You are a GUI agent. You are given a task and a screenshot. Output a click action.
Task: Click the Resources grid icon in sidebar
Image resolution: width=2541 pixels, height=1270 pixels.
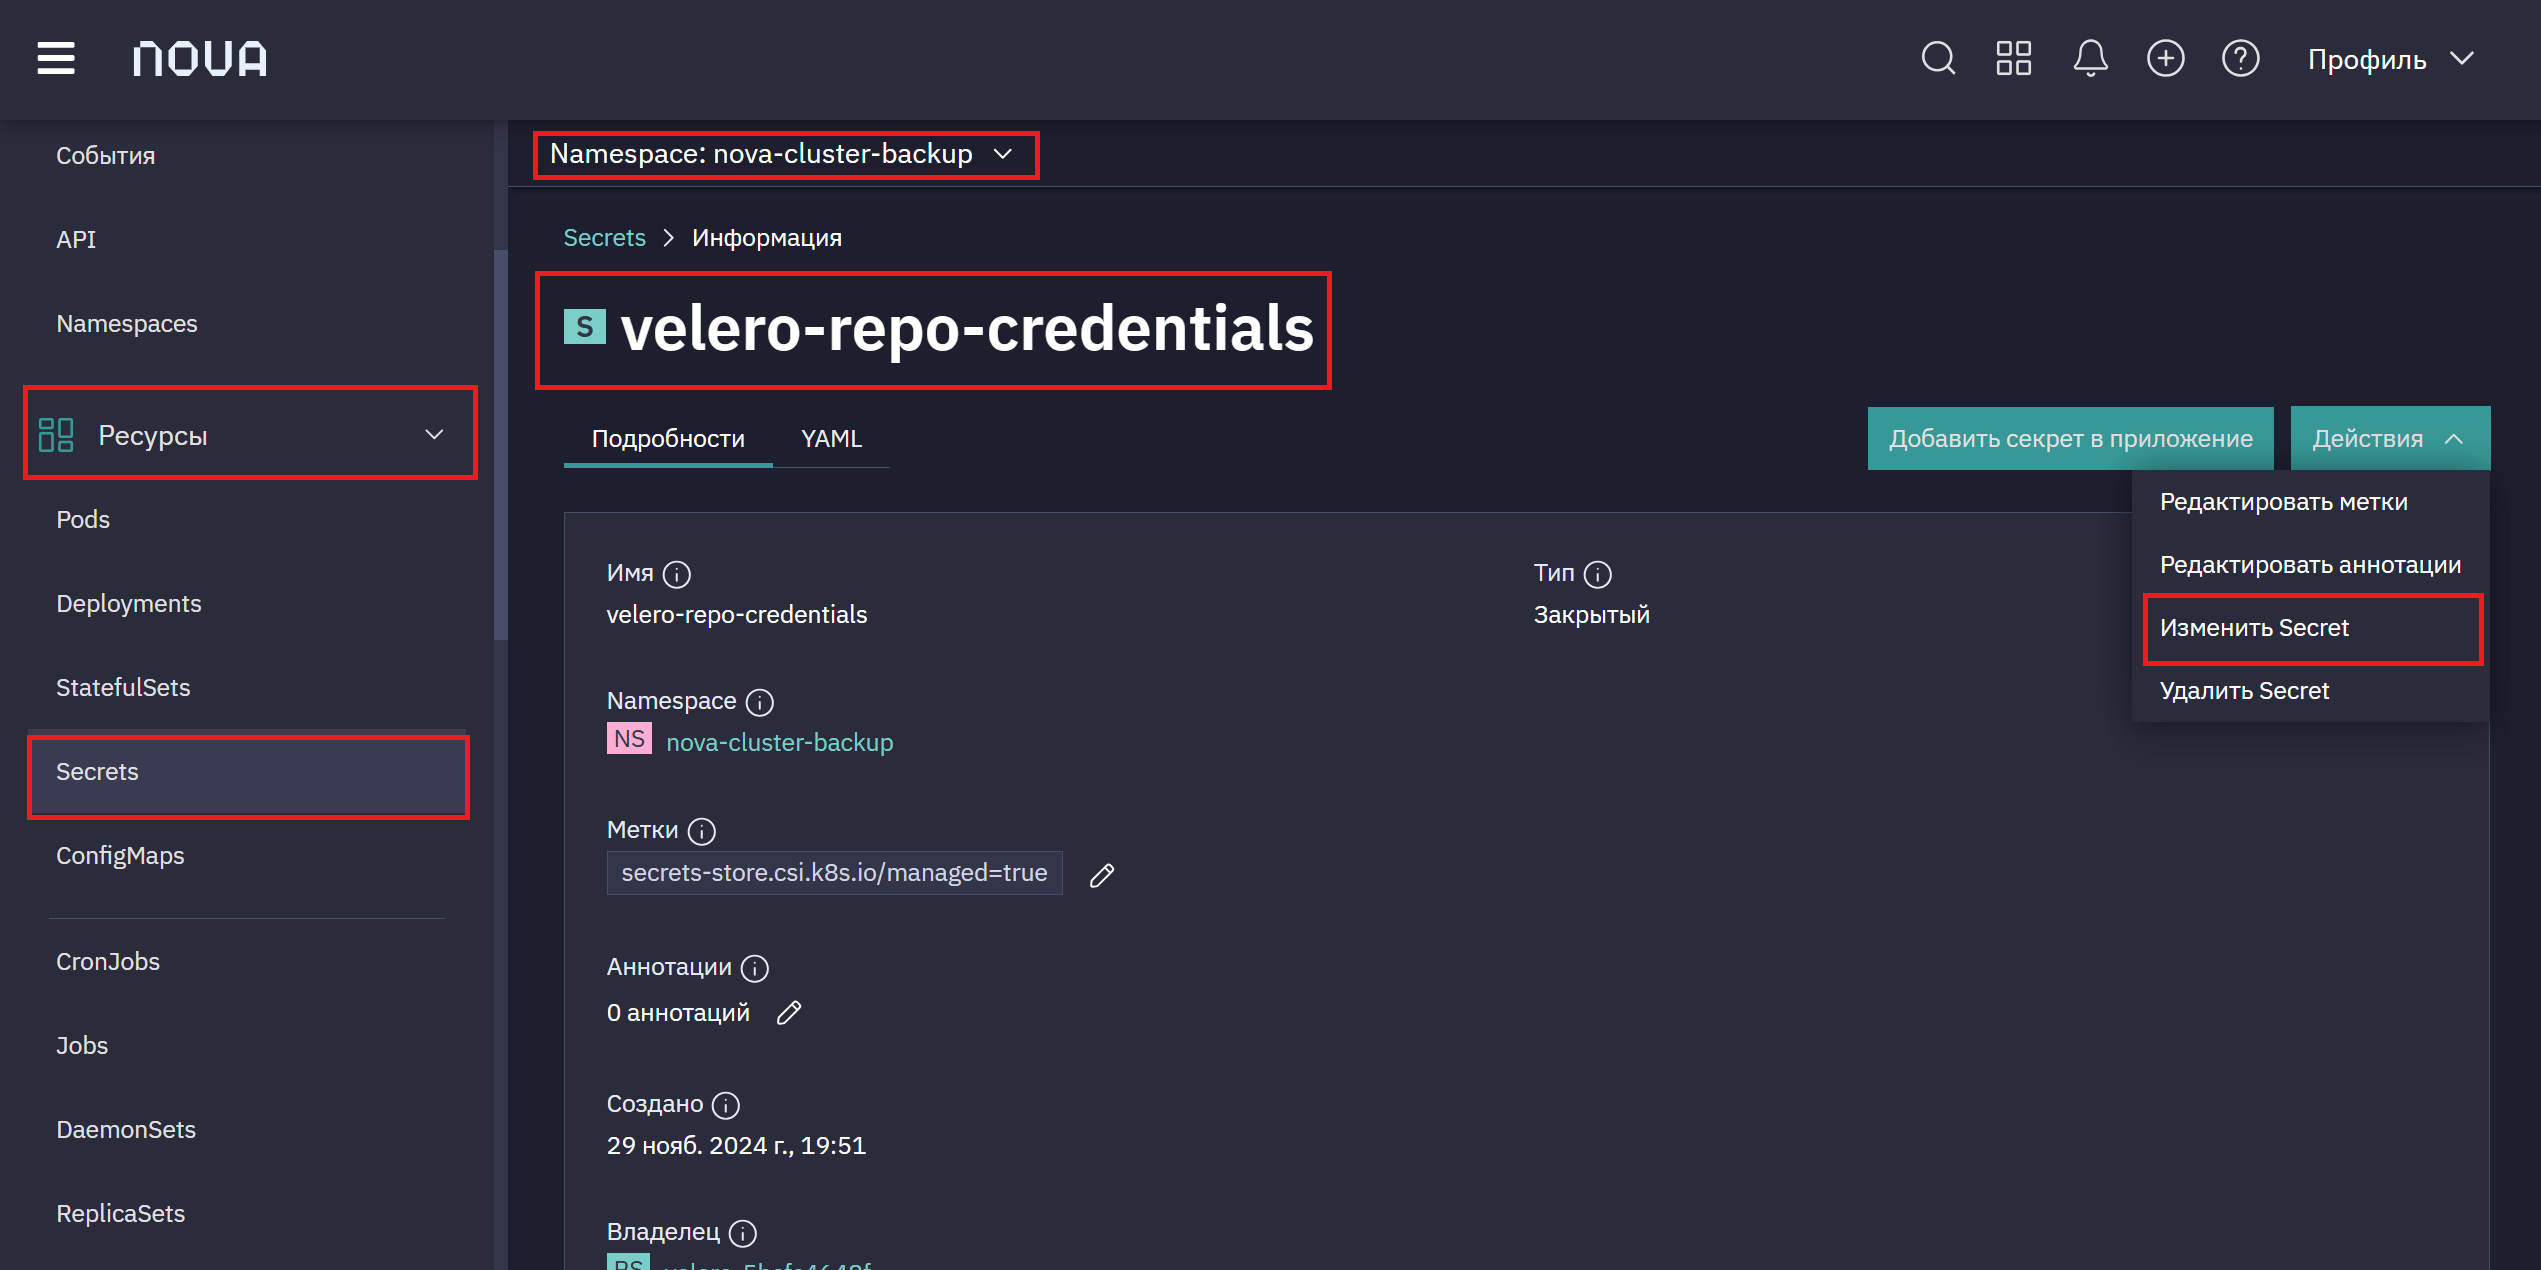(56, 435)
